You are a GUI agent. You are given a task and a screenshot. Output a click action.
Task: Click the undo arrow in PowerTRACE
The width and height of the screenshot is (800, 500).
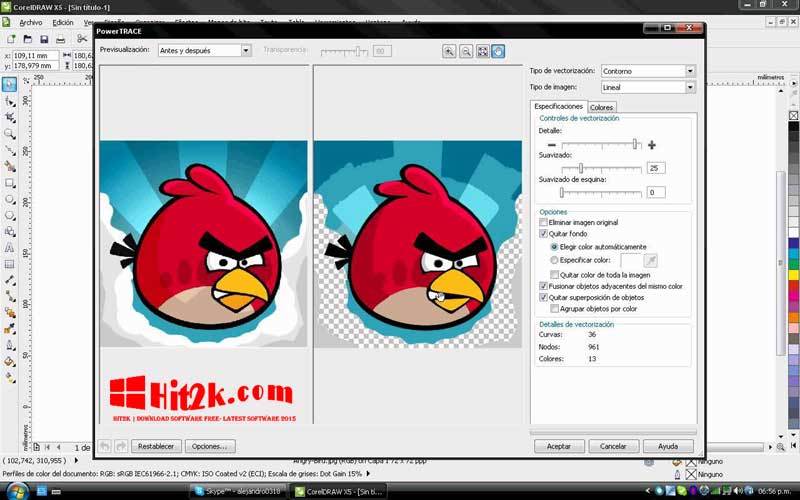pyautogui.click(x=105, y=446)
